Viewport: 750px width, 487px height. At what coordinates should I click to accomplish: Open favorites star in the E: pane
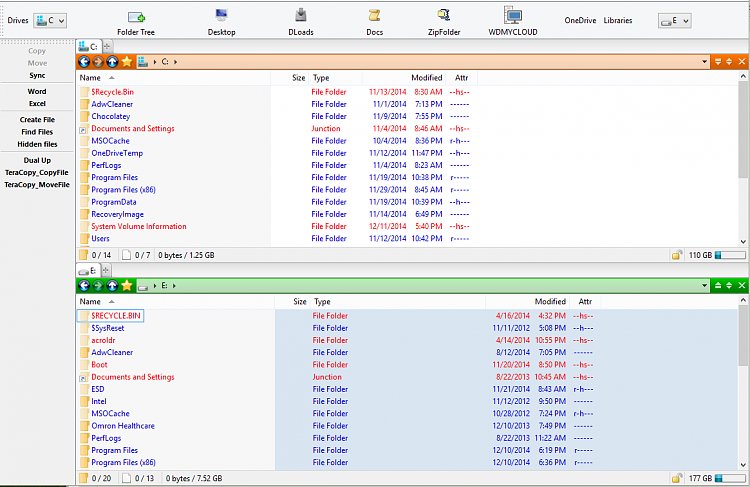coord(127,286)
